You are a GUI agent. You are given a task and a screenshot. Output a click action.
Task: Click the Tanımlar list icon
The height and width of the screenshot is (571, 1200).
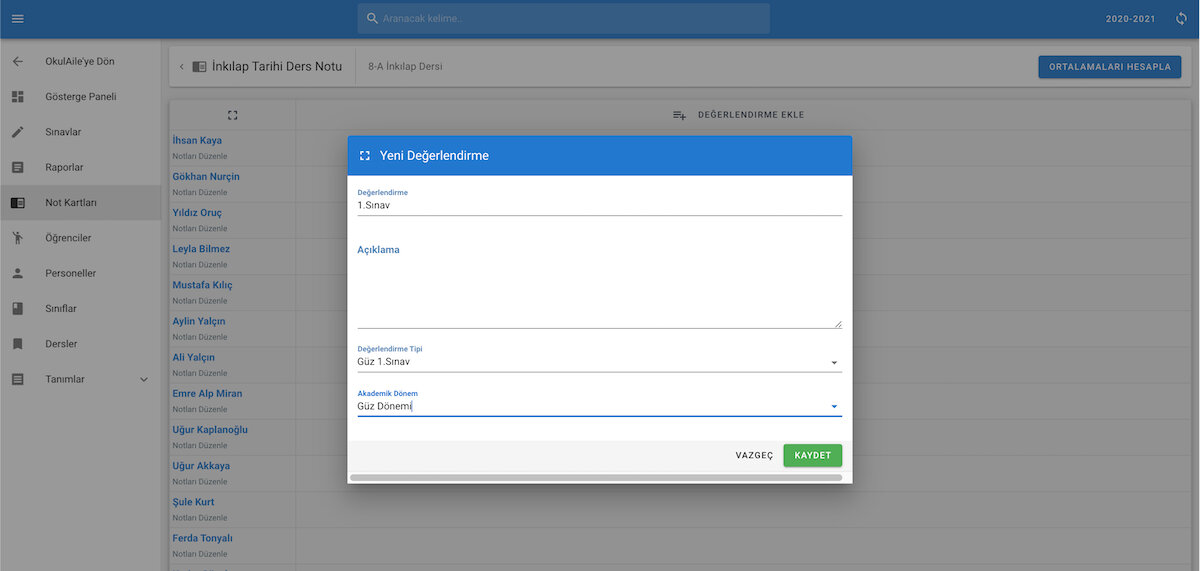(x=17, y=380)
